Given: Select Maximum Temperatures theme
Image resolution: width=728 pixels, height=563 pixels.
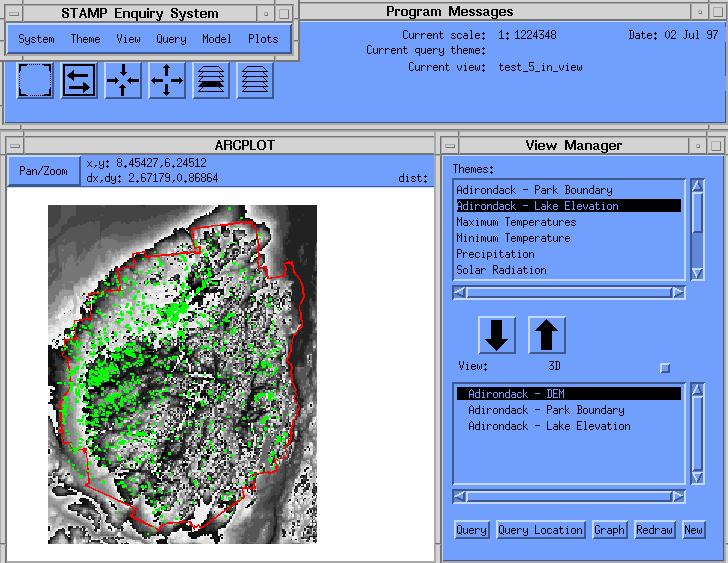Looking at the screenshot, I should pos(568,222).
